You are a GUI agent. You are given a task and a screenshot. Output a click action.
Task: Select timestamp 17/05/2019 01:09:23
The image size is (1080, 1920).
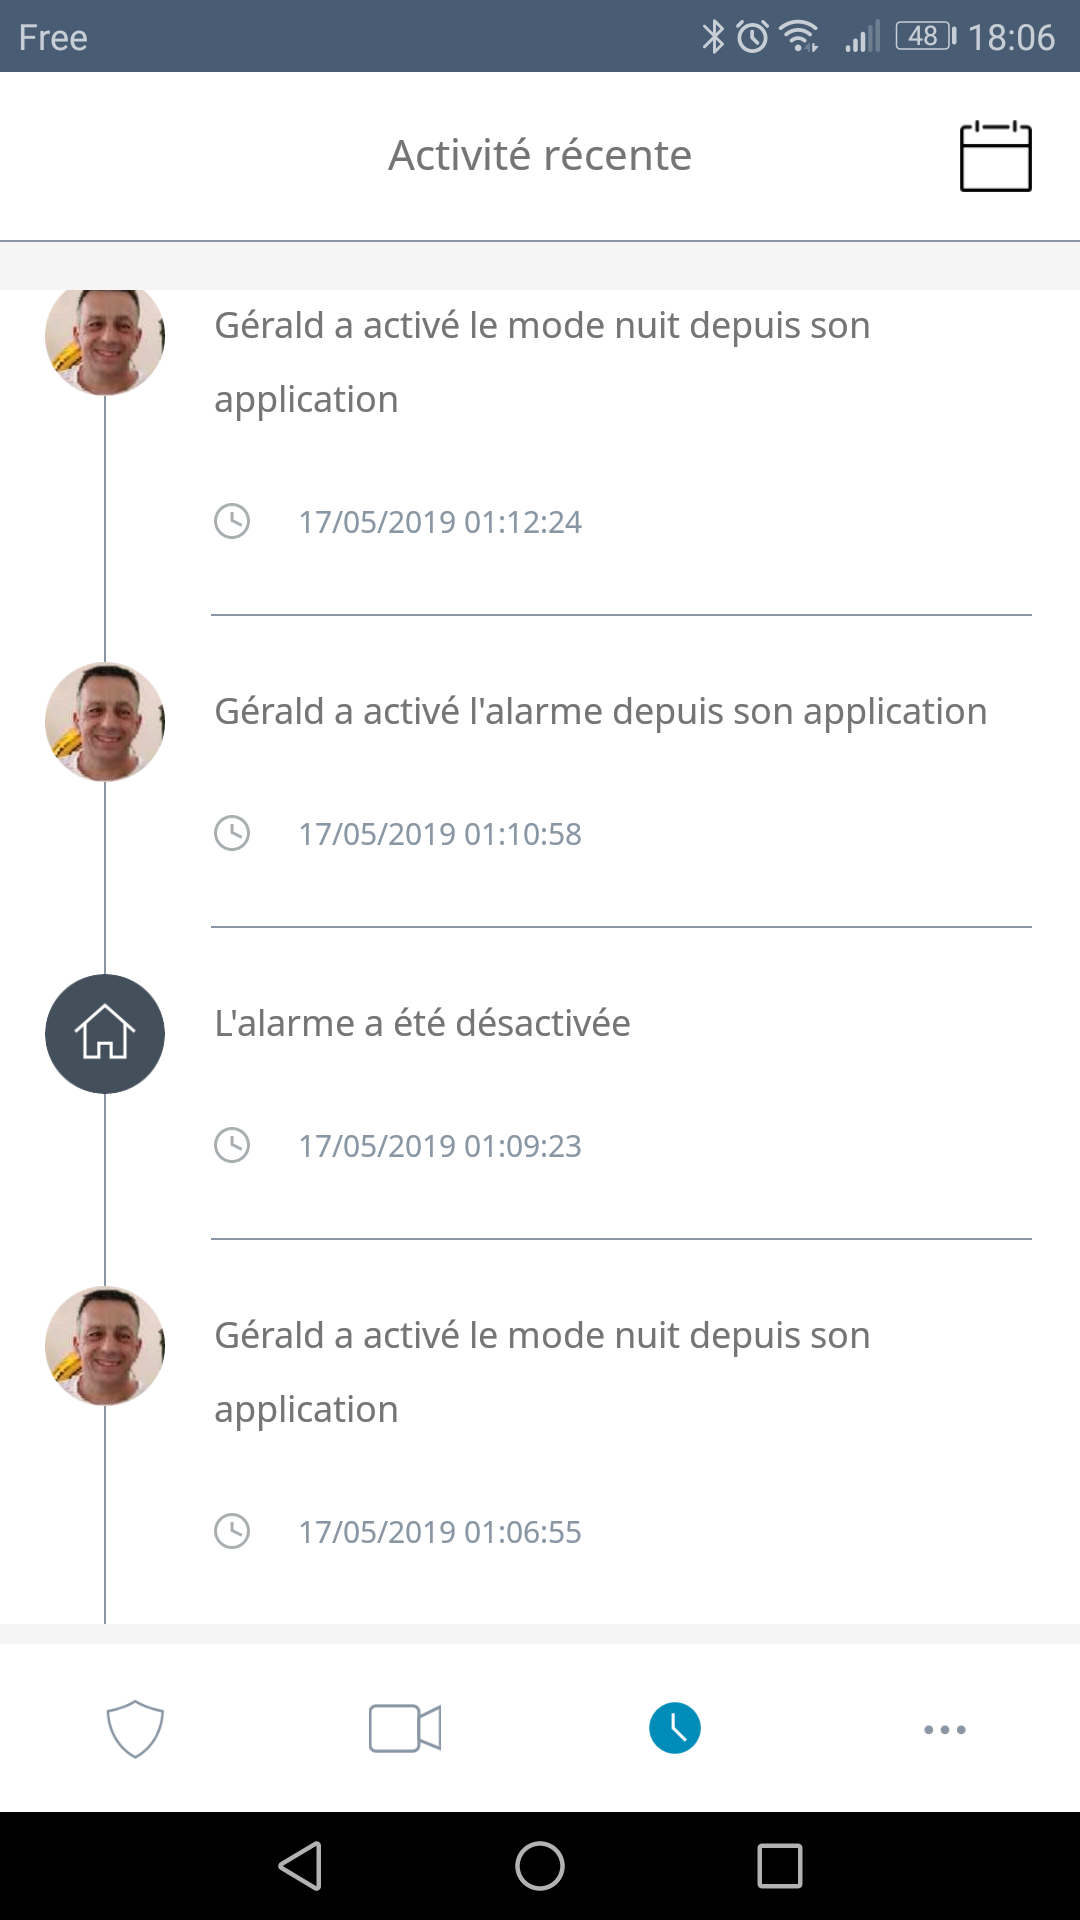click(x=440, y=1146)
